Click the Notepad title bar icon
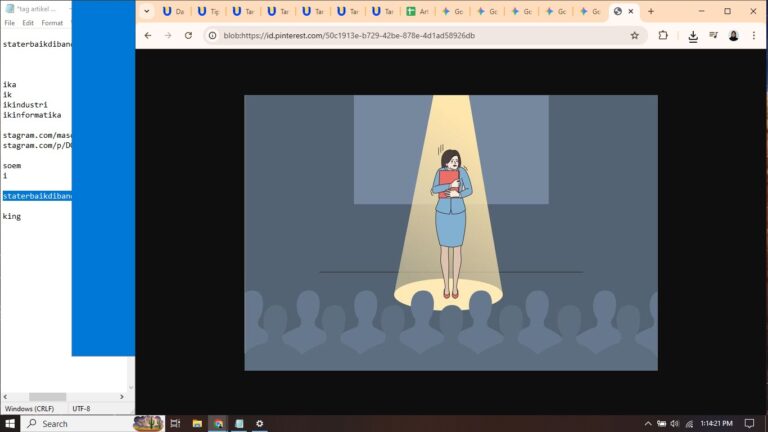The image size is (768, 432). click(x=9, y=9)
